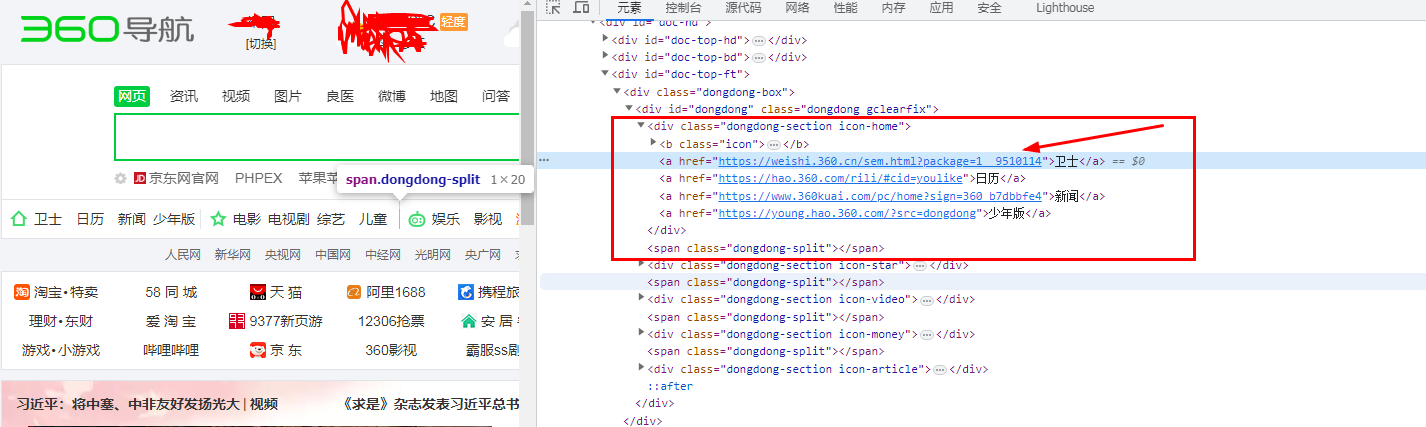
Task: Expand the dongdong-section icon-star node
Action: (x=641, y=265)
